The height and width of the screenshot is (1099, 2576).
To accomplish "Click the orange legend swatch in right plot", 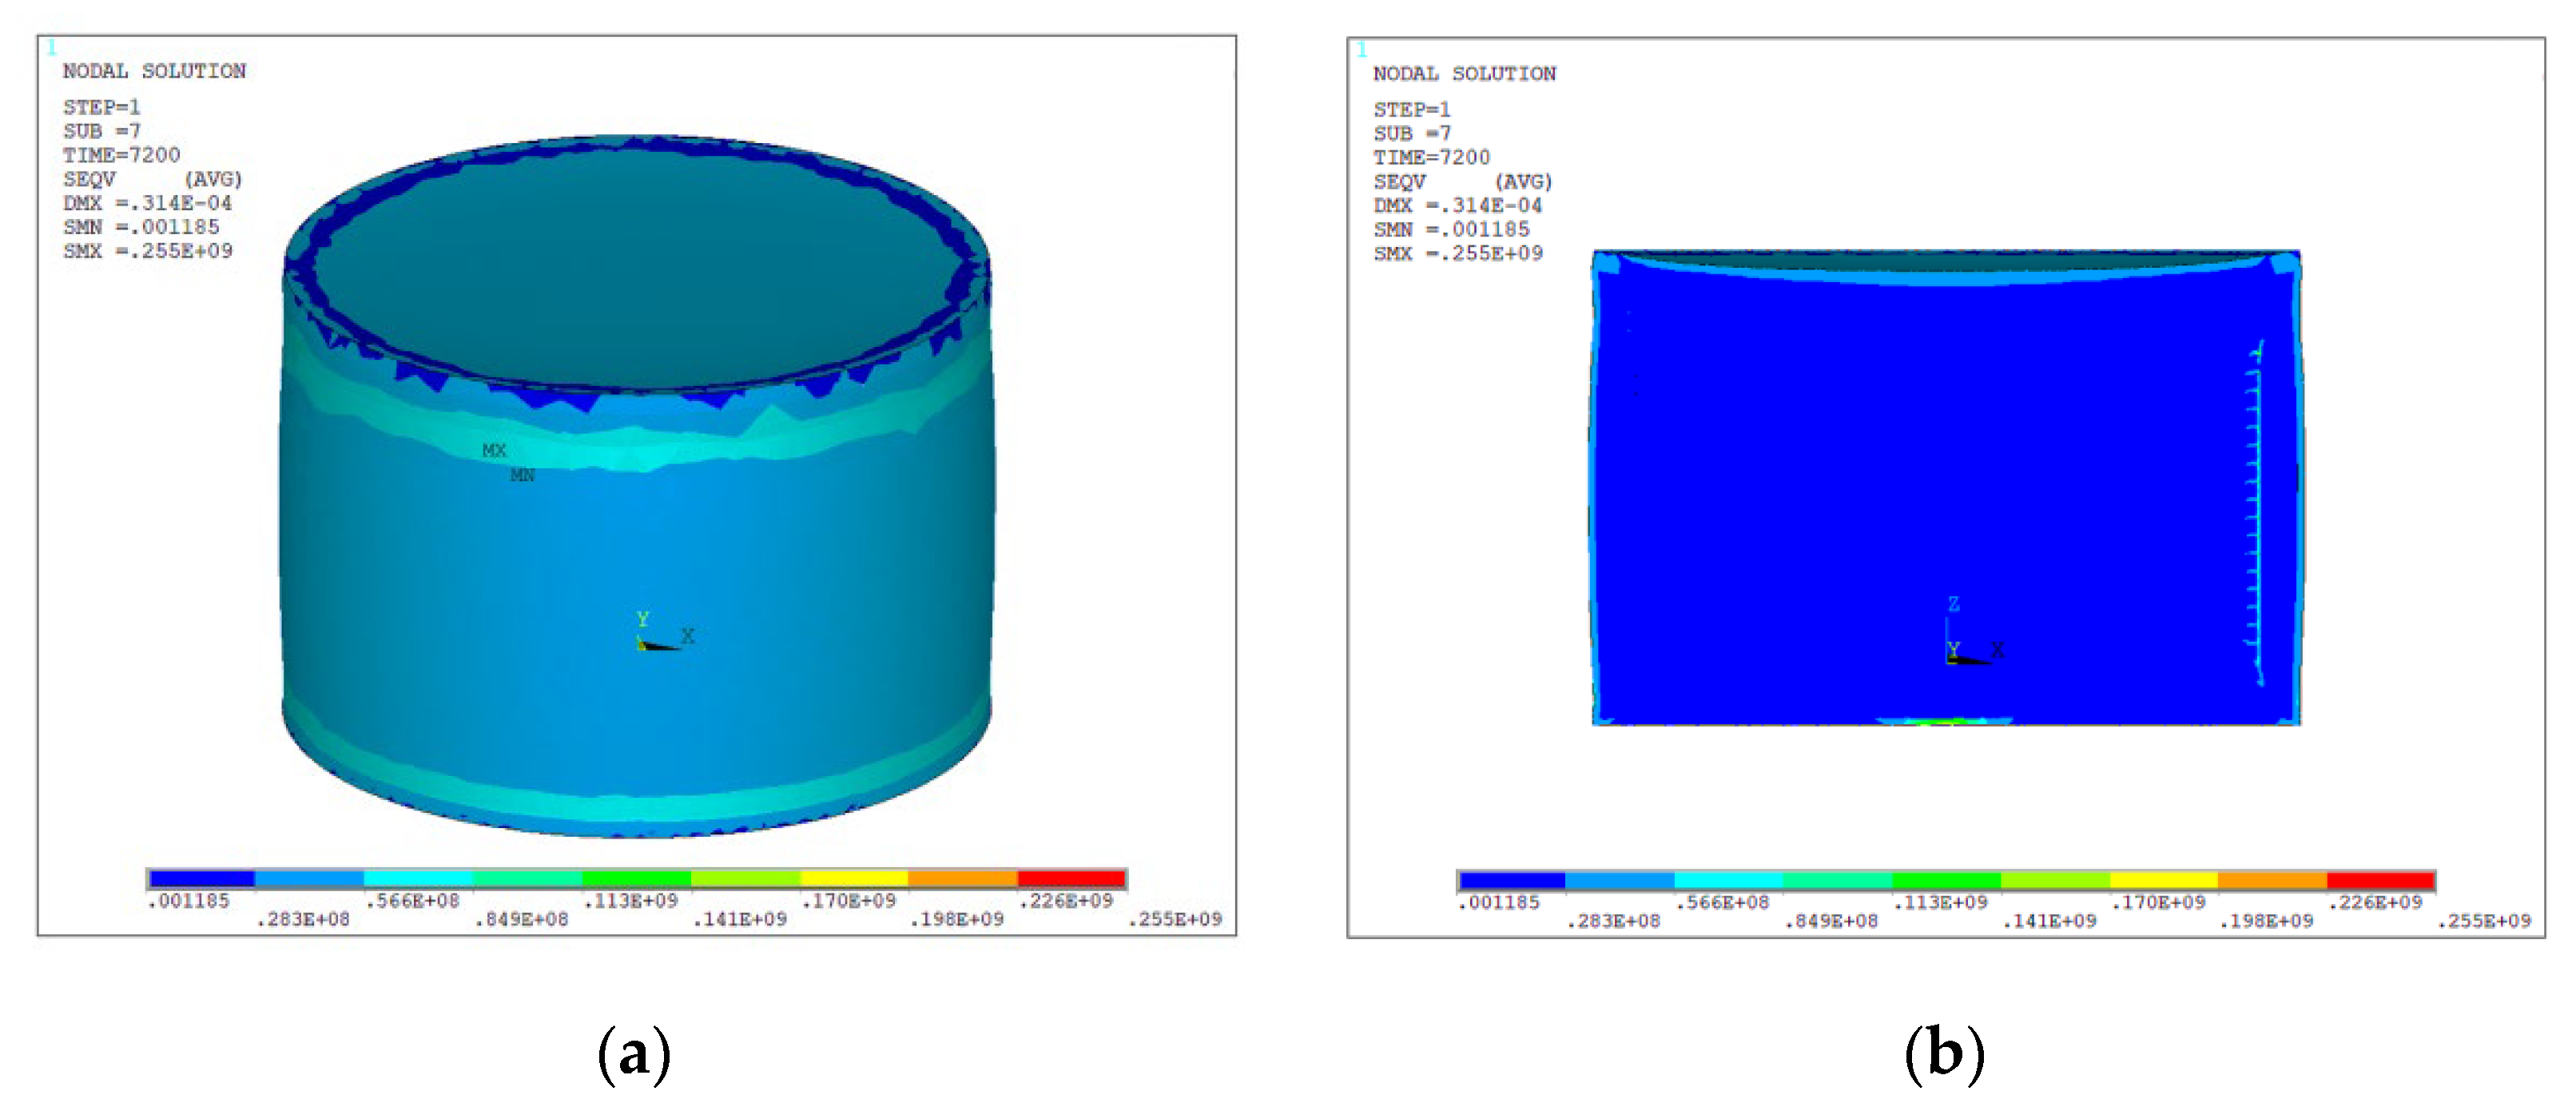I will (2272, 881).
